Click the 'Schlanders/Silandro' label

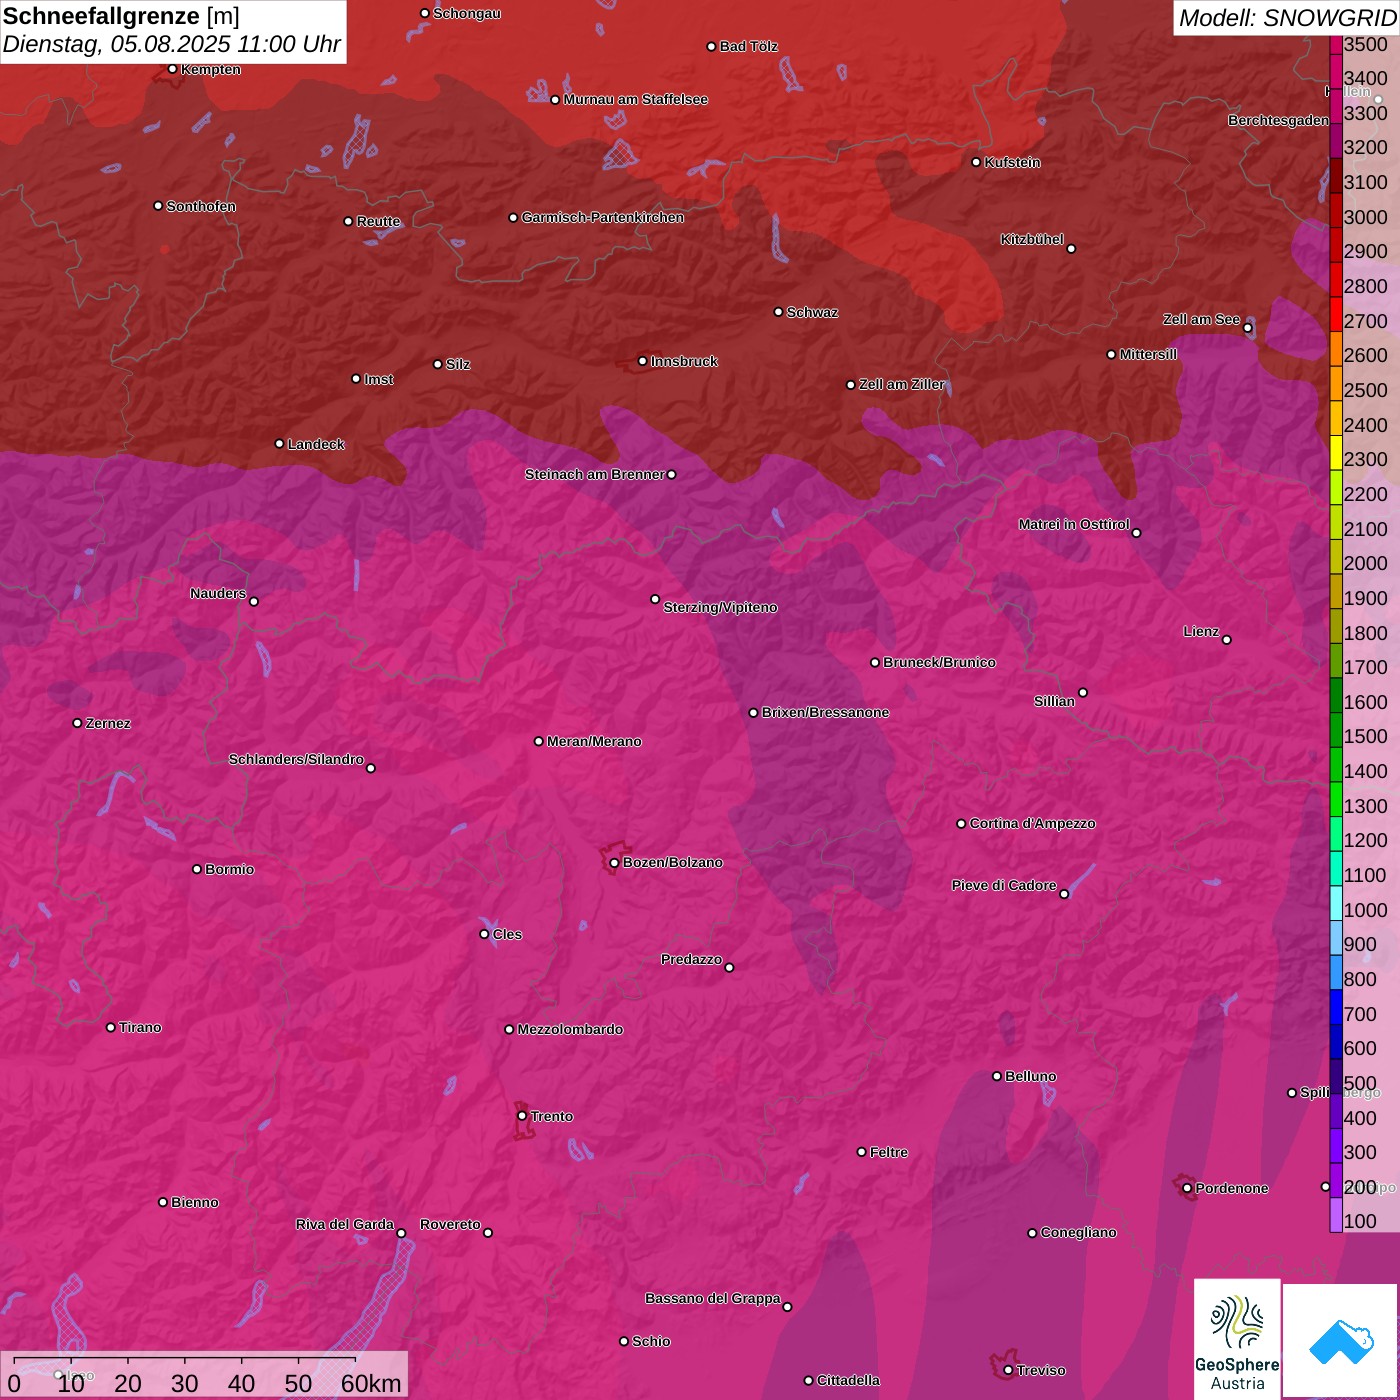pyautogui.click(x=296, y=759)
